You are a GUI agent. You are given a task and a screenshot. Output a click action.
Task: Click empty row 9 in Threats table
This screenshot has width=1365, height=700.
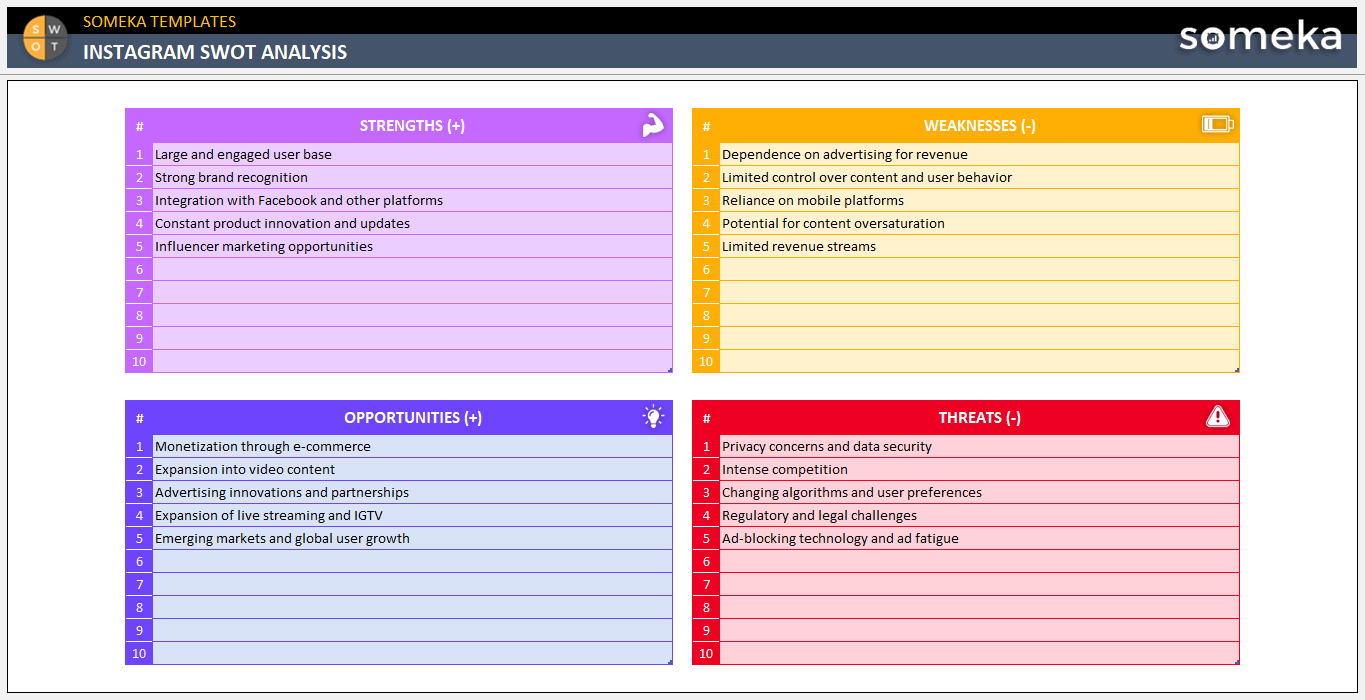(x=979, y=631)
